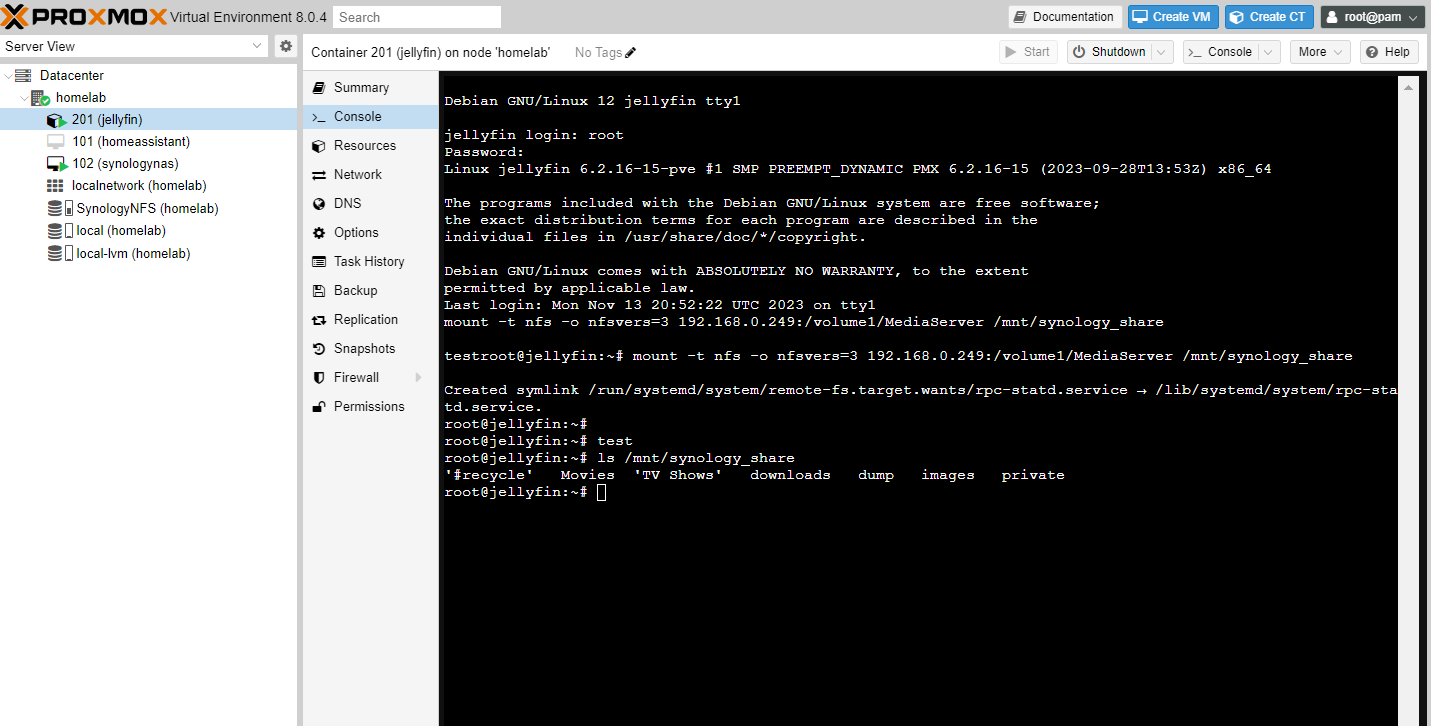Click the homelab node icon
Viewport: 1431px width, 726px height.
click(x=40, y=98)
